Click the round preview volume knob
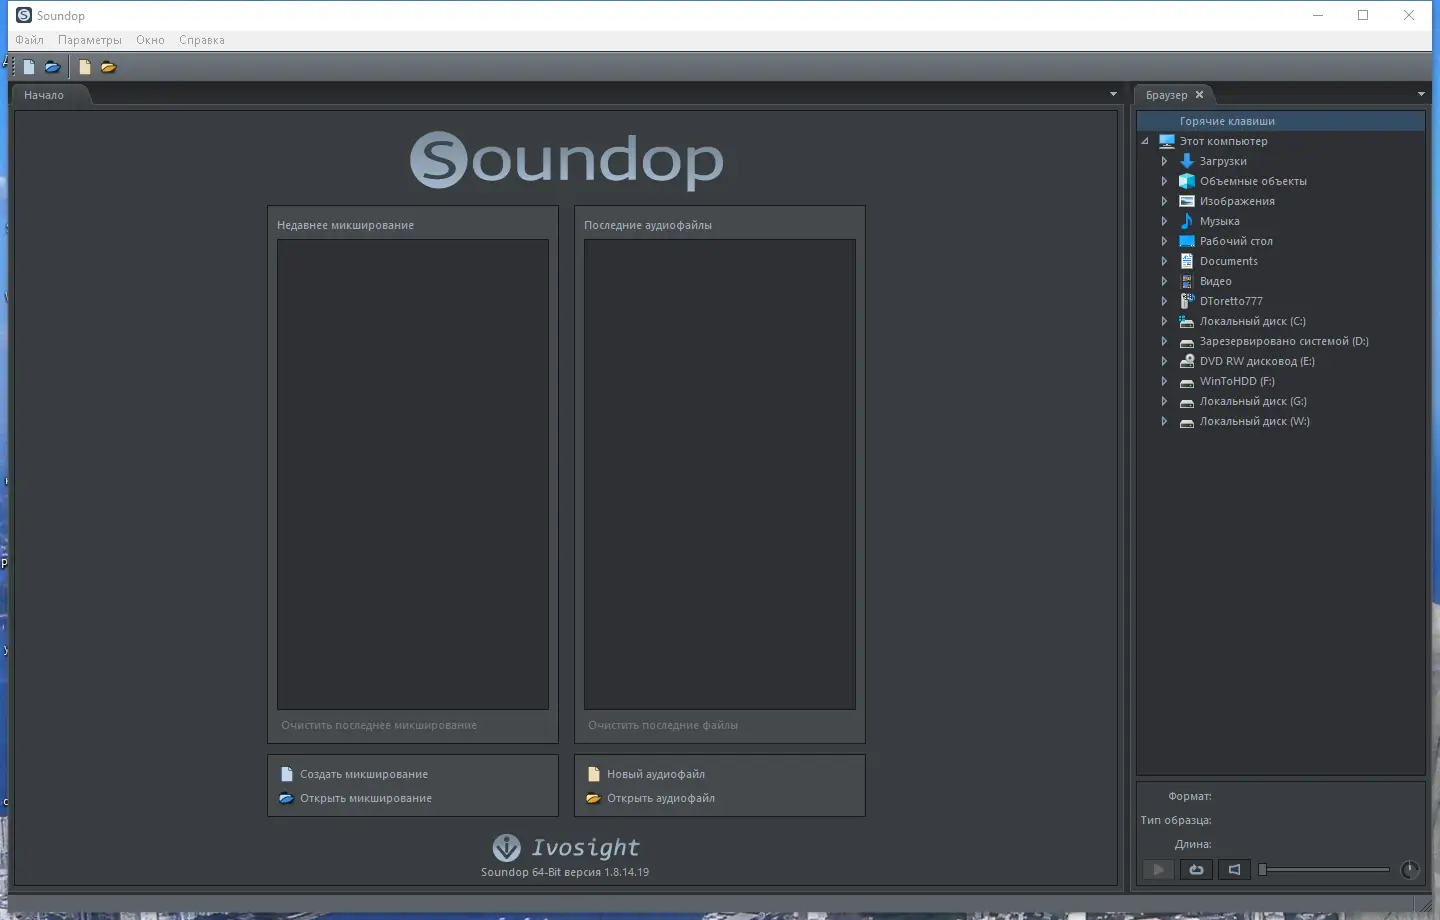This screenshot has height=920, width=1440. 1410,870
